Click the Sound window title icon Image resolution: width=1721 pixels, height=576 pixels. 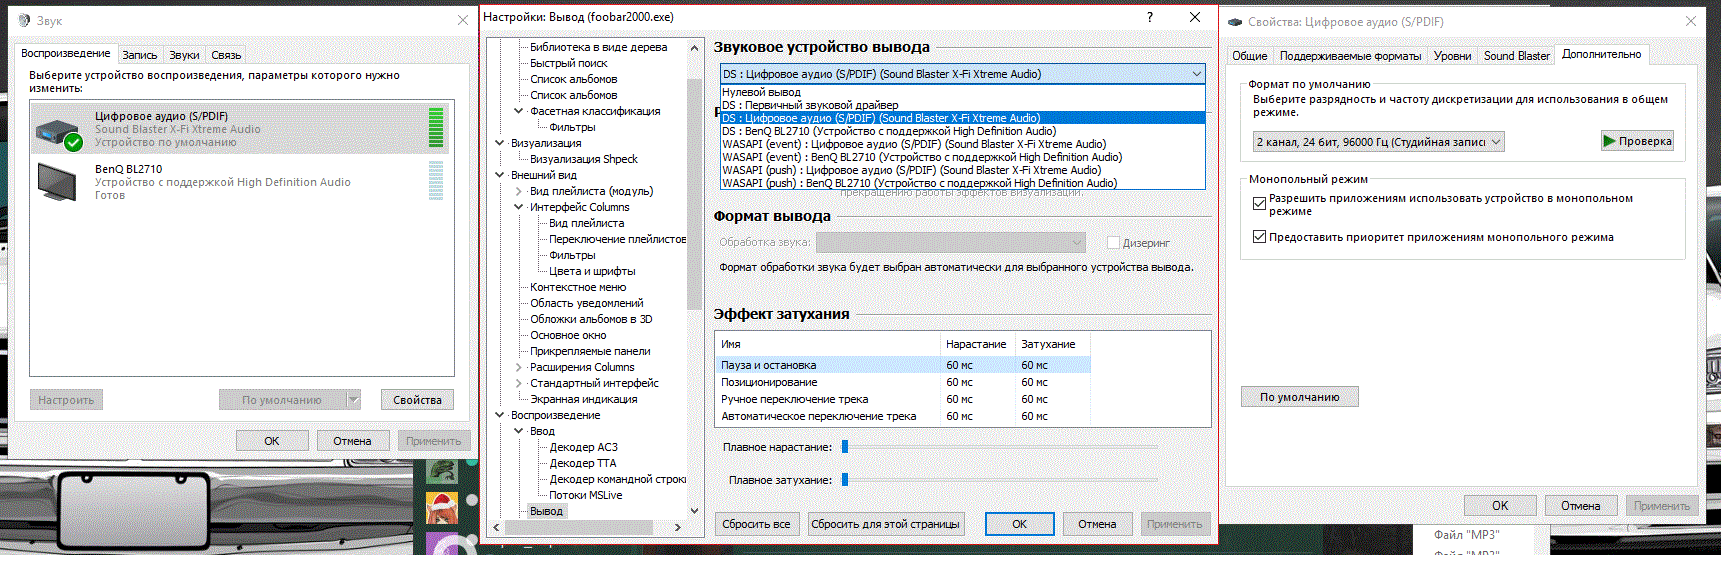[x=24, y=20]
